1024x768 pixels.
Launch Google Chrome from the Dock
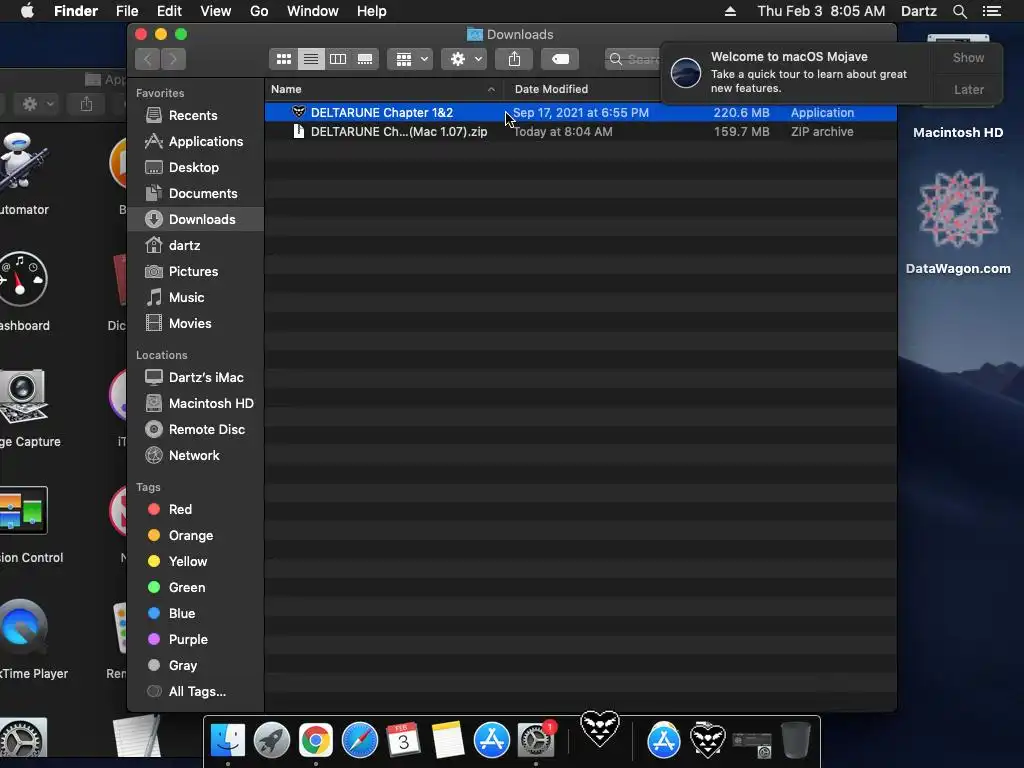[316, 740]
